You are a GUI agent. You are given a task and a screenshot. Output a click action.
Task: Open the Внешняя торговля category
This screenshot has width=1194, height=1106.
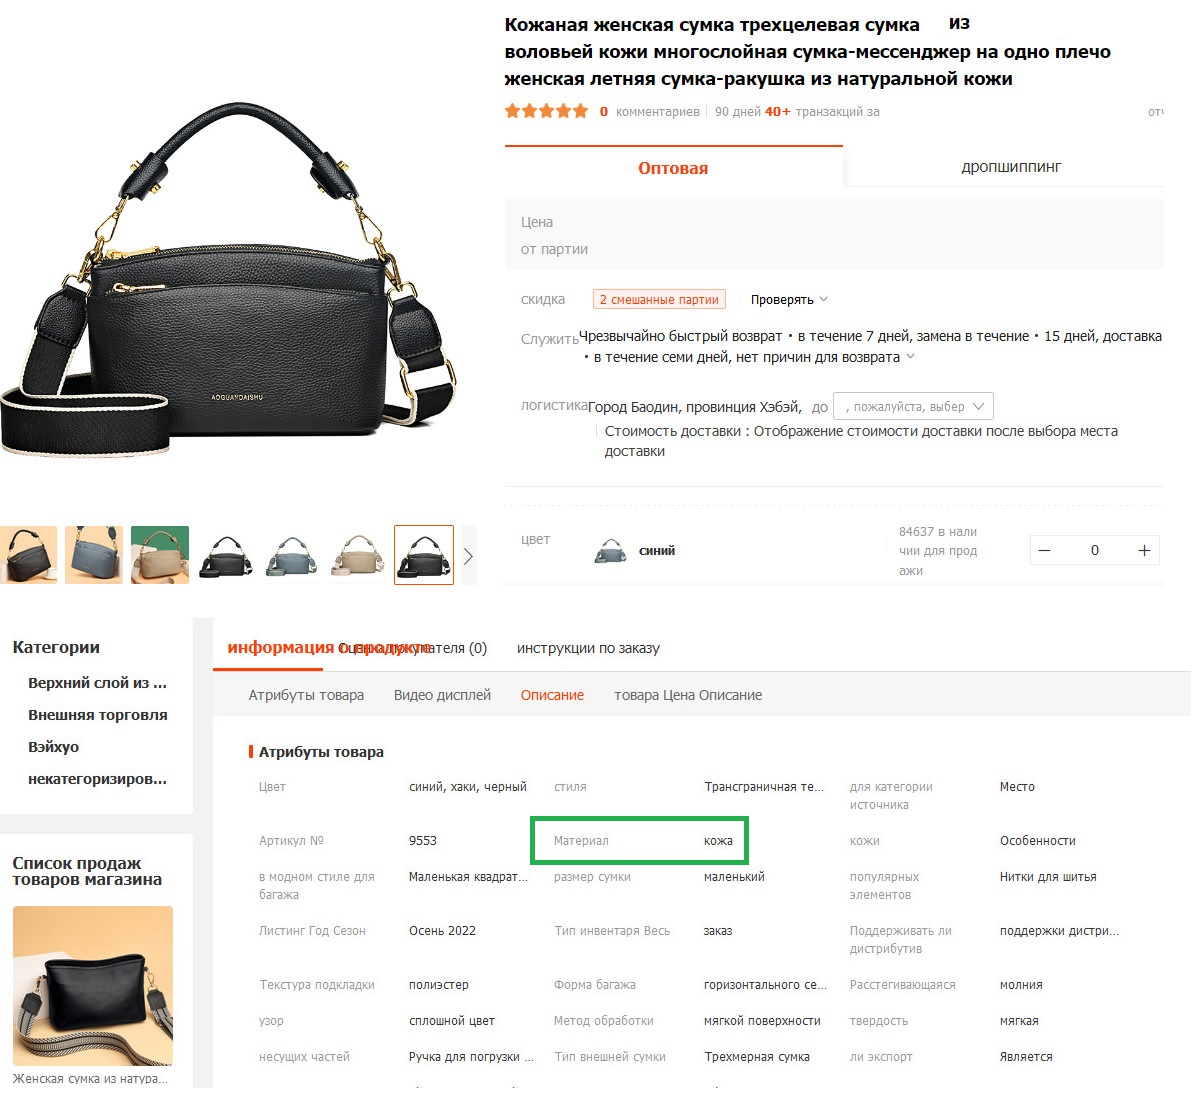[97, 715]
